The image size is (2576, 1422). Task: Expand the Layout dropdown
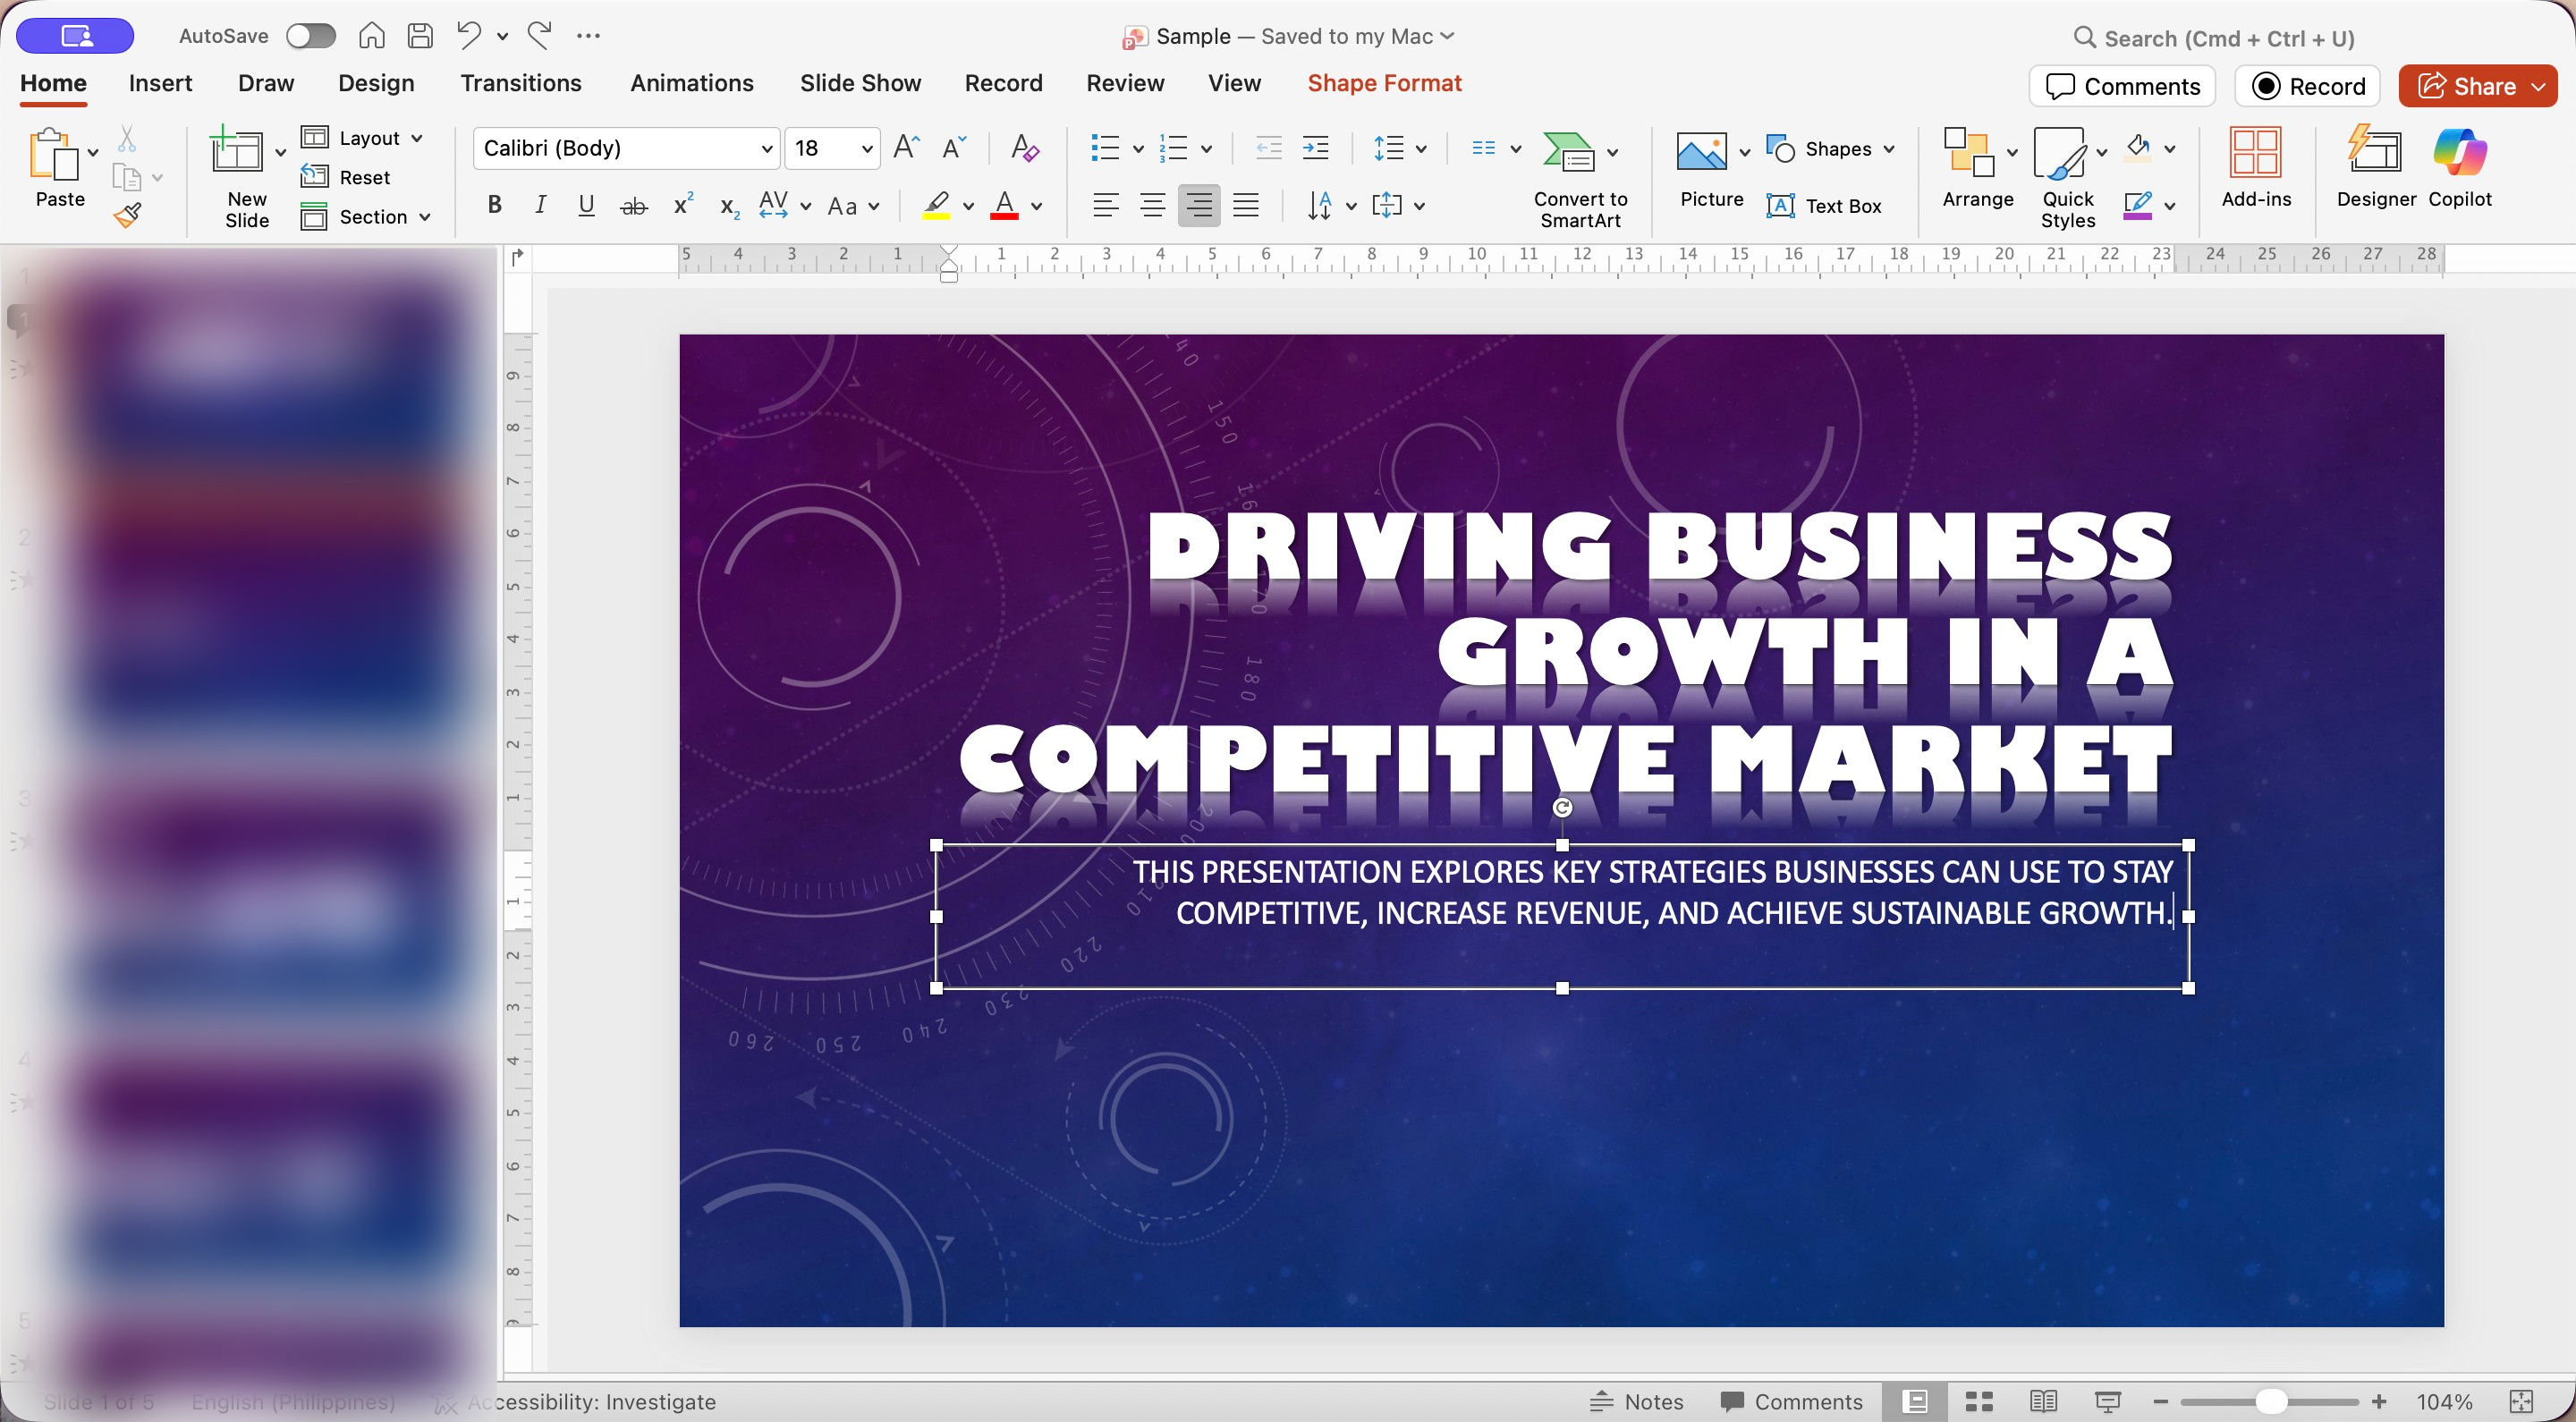click(417, 138)
